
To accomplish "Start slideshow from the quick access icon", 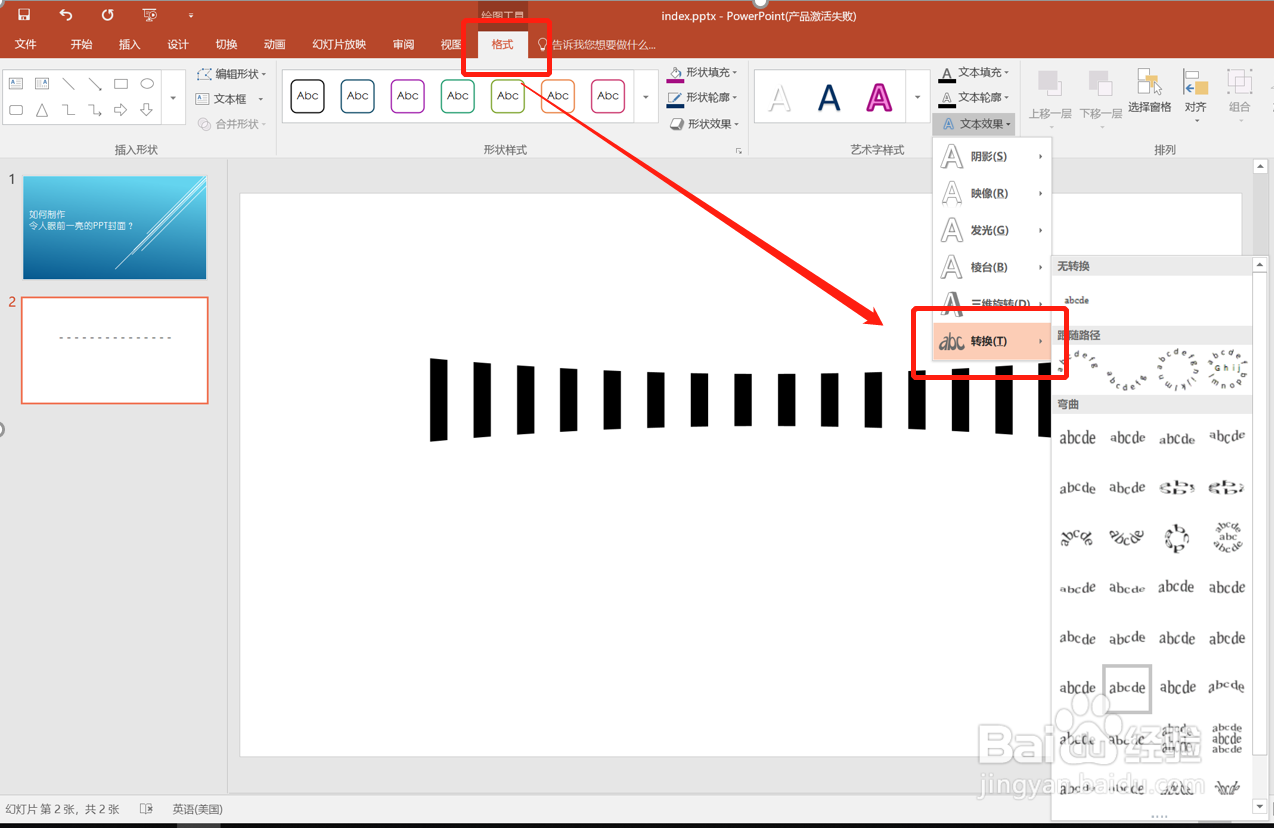I will [150, 15].
